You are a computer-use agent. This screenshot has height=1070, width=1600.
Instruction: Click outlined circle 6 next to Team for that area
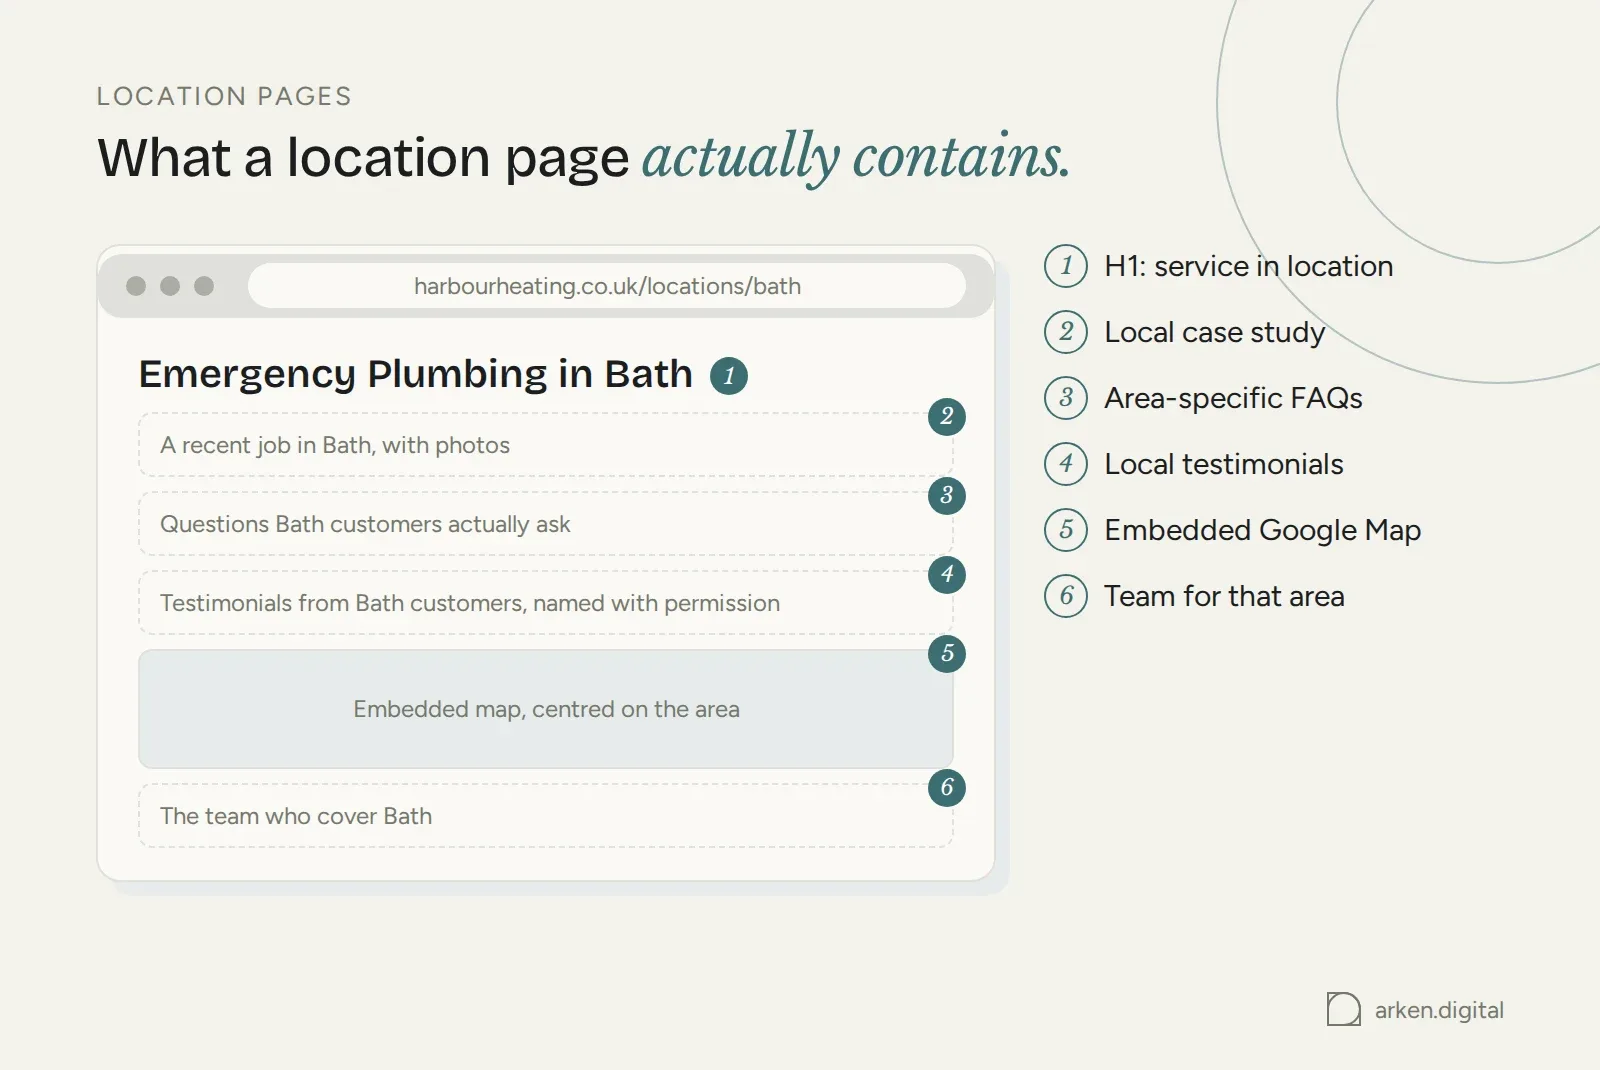[1066, 596]
